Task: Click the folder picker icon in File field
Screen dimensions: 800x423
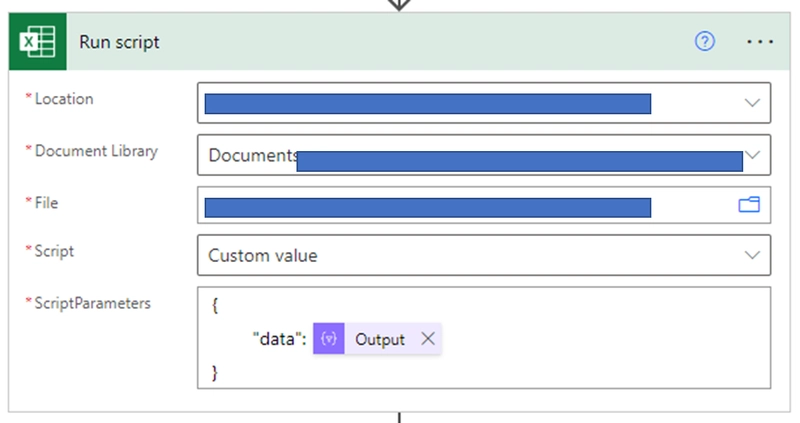Action: [749, 205]
